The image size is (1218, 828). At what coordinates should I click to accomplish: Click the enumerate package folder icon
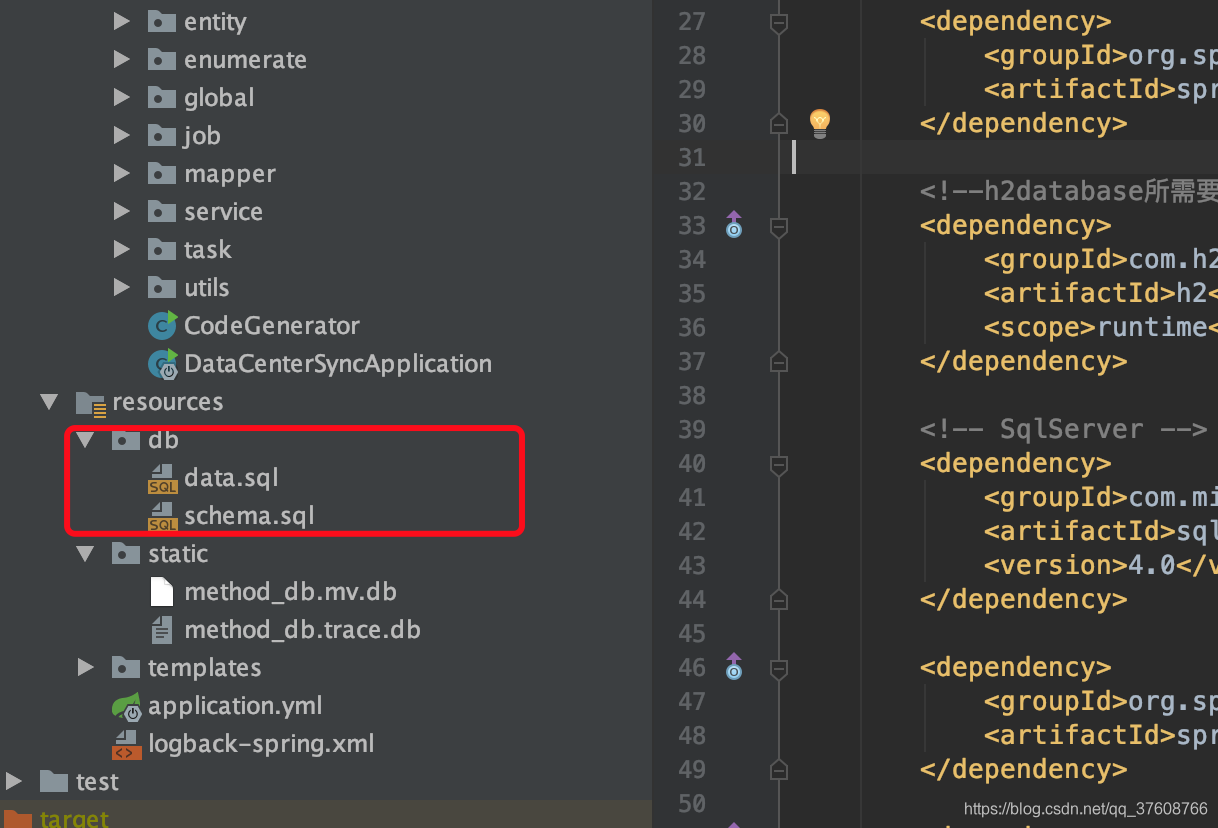coord(162,59)
